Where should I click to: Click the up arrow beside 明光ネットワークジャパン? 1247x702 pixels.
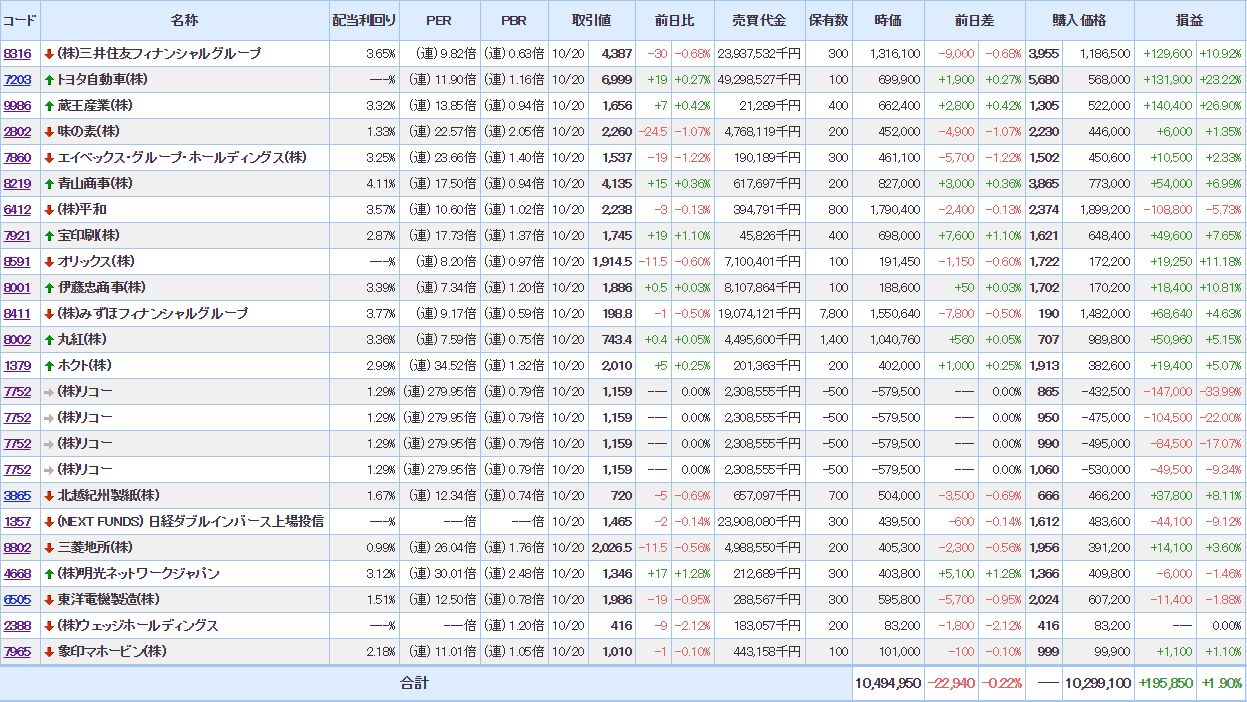point(48,574)
